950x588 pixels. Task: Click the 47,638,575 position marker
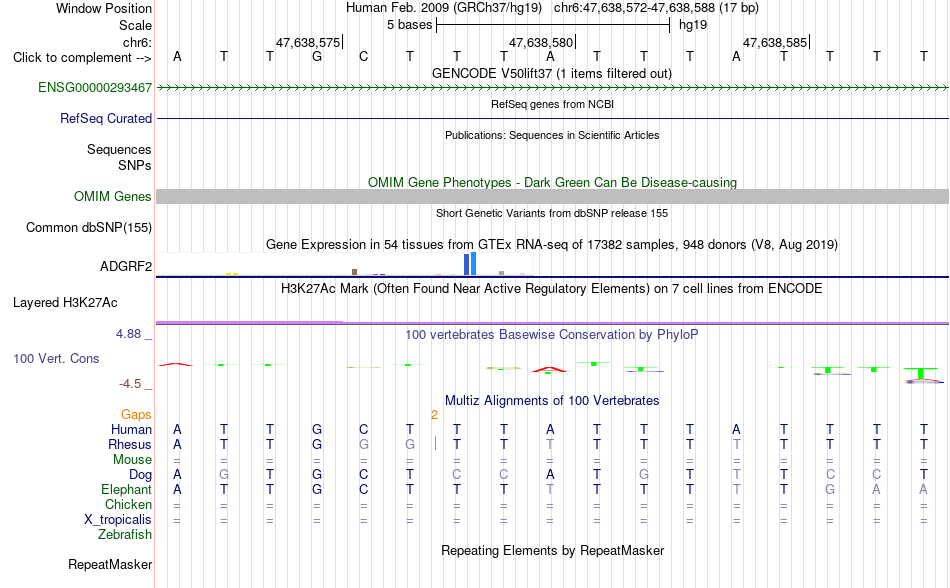(x=308, y=42)
